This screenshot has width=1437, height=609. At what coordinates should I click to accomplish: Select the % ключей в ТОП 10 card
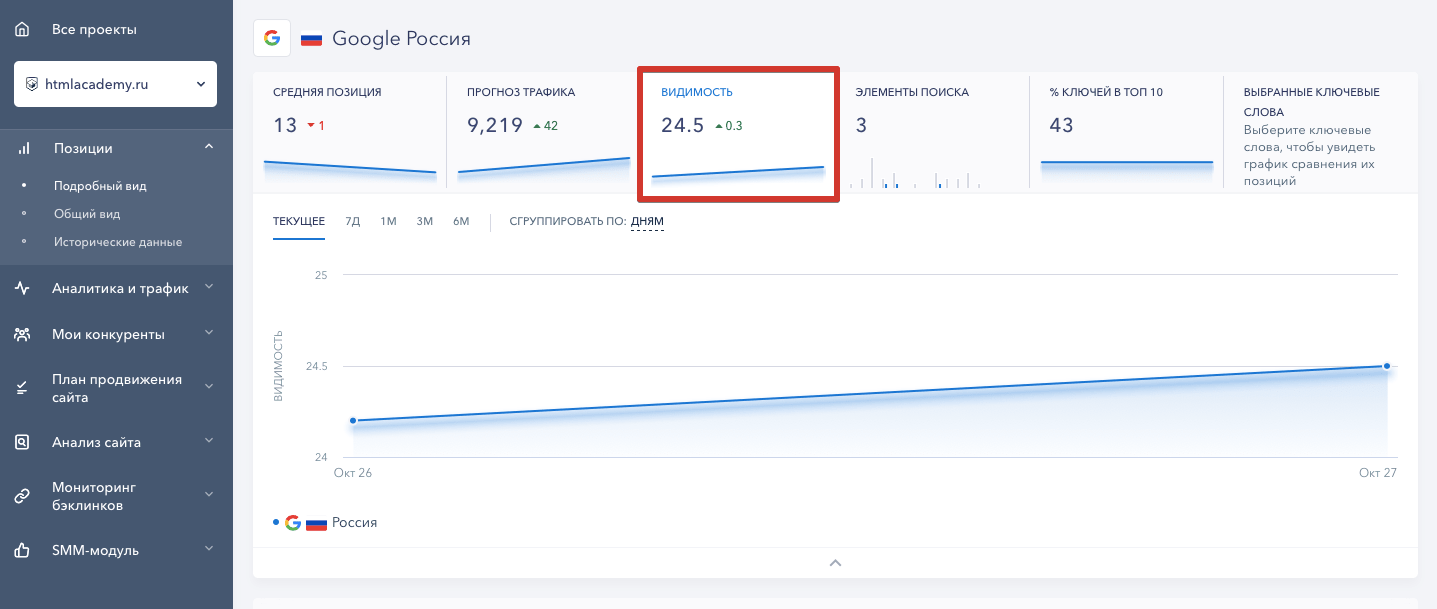1126,130
